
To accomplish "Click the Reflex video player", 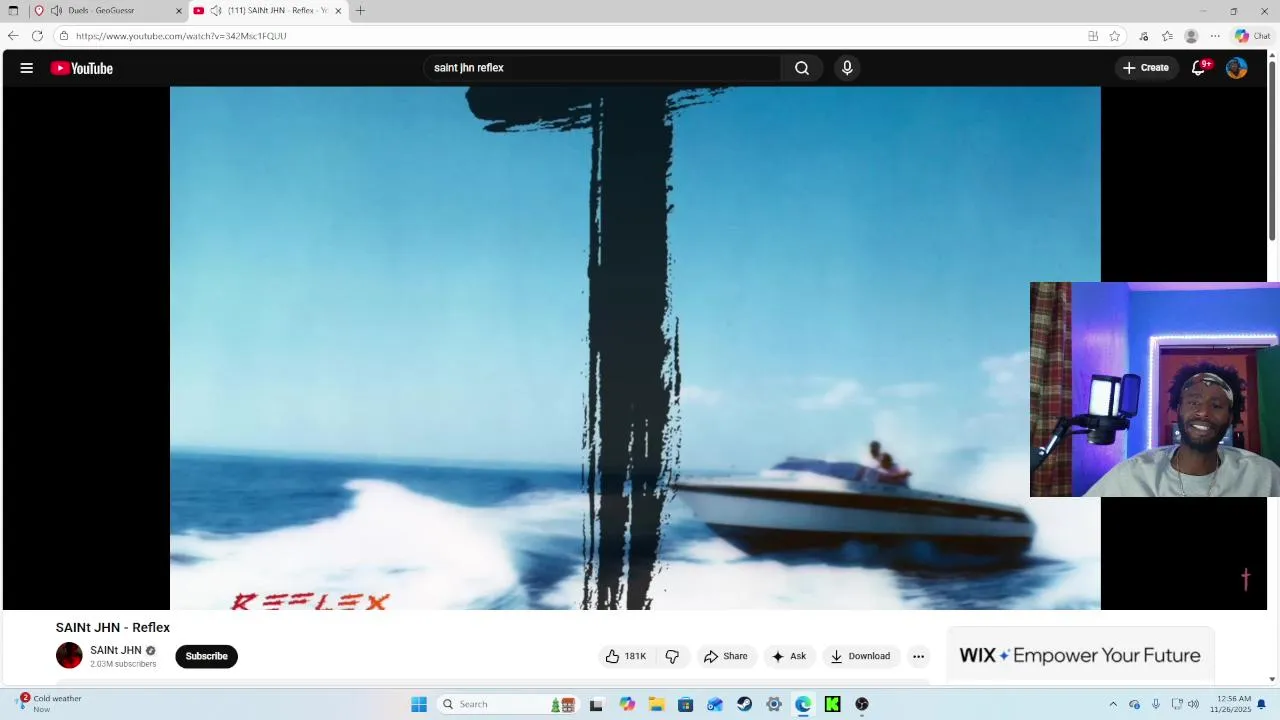I will (635, 348).
